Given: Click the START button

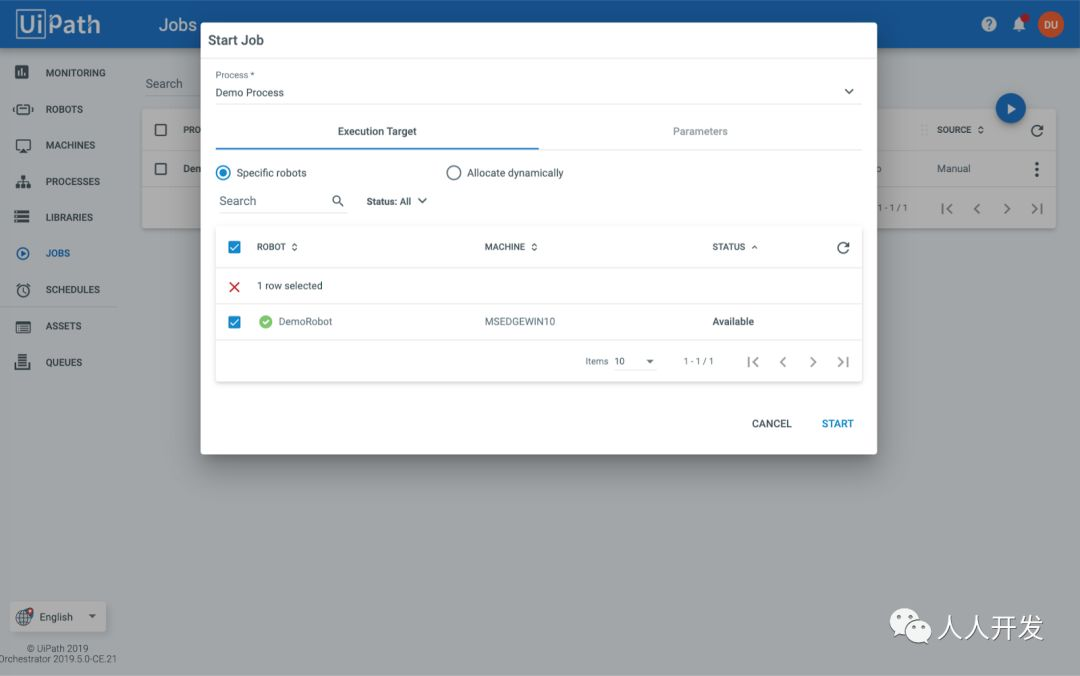Looking at the screenshot, I should pos(837,424).
